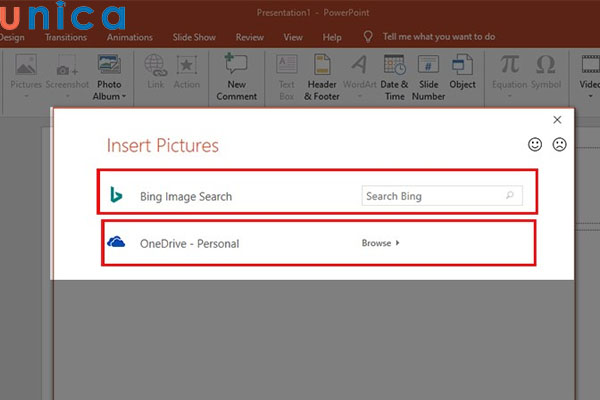Click the Equation pi icon
The width and height of the screenshot is (600, 400).
click(510, 64)
